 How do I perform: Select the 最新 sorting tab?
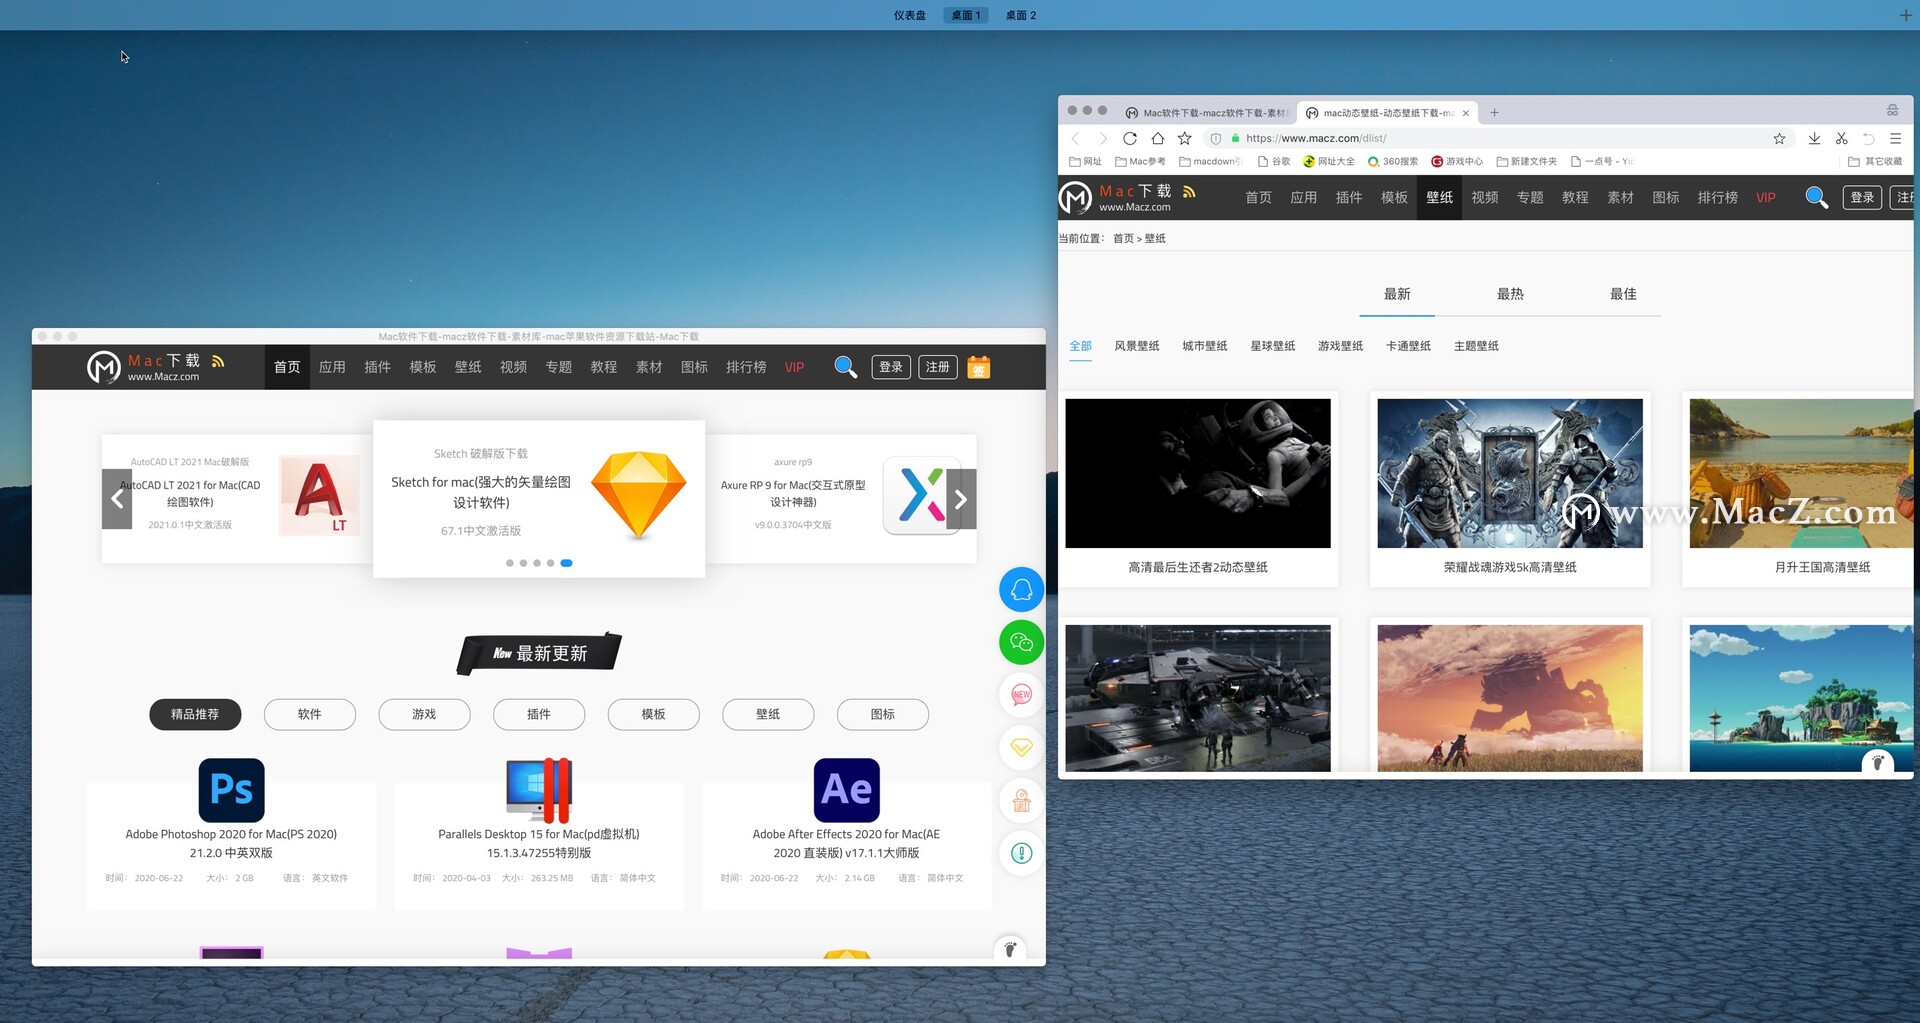coord(1397,294)
